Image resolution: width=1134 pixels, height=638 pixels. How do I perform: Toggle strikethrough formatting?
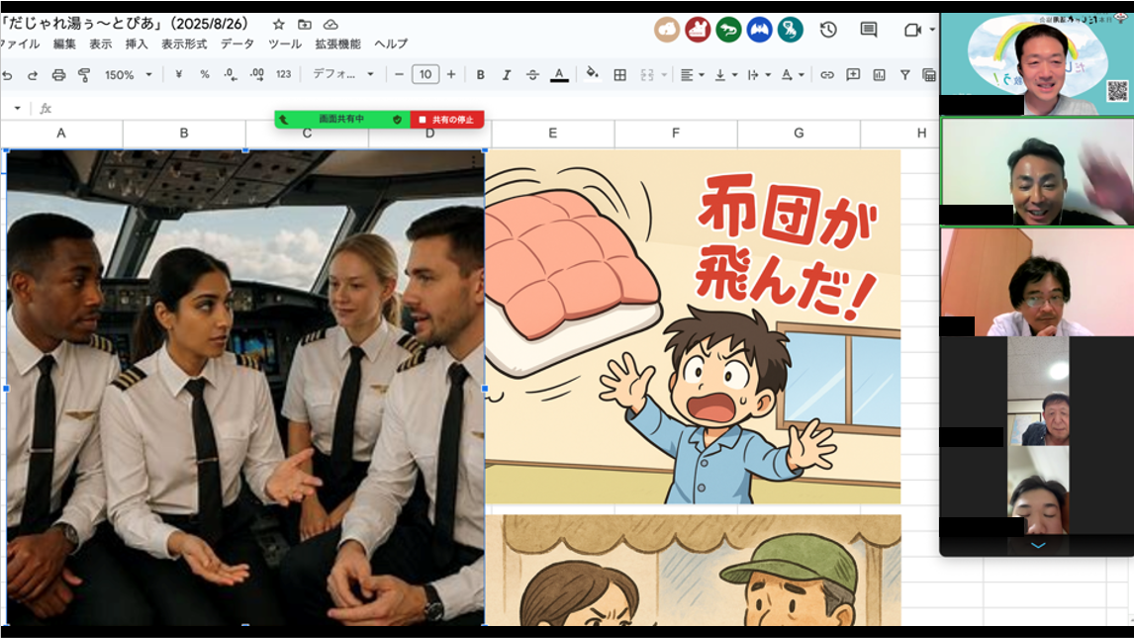coord(532,75)
